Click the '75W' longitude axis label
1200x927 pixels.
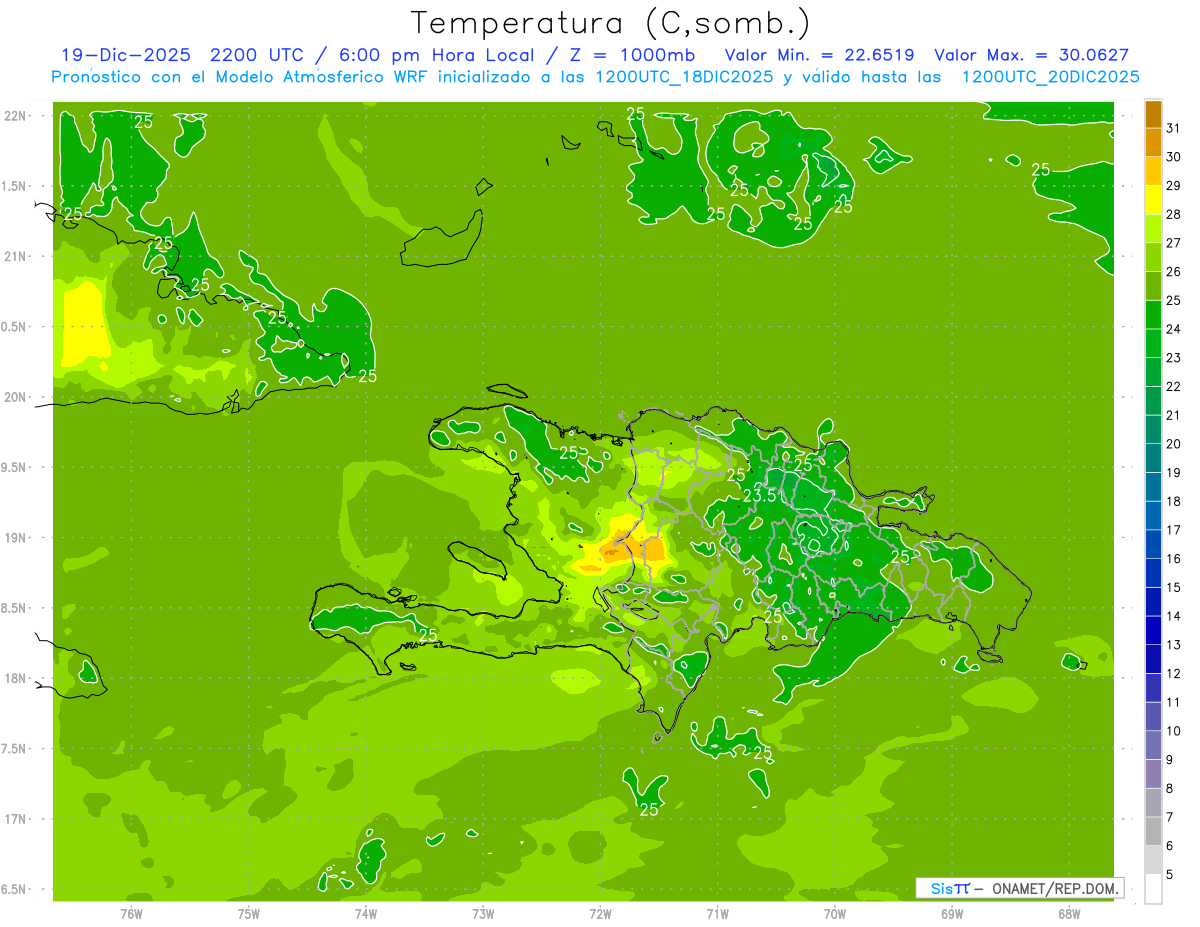249,913
